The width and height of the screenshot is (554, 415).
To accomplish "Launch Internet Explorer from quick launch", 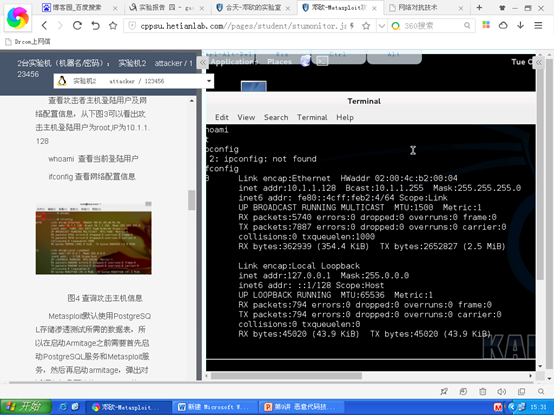I will [x=63, y=407].
